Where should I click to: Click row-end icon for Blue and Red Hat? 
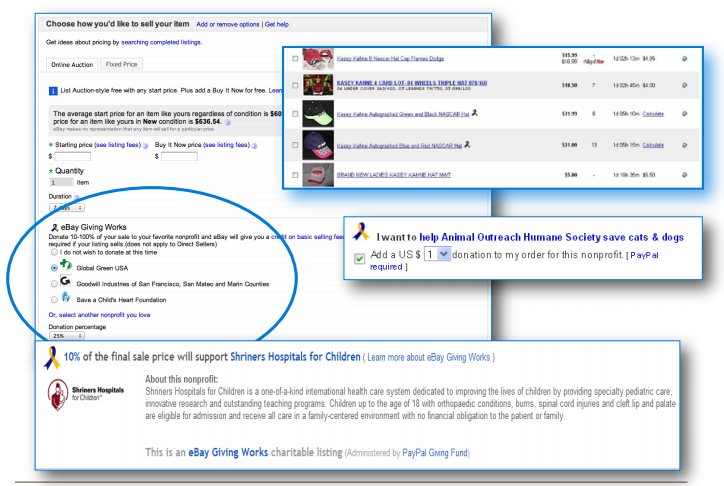tap(684, 145)
